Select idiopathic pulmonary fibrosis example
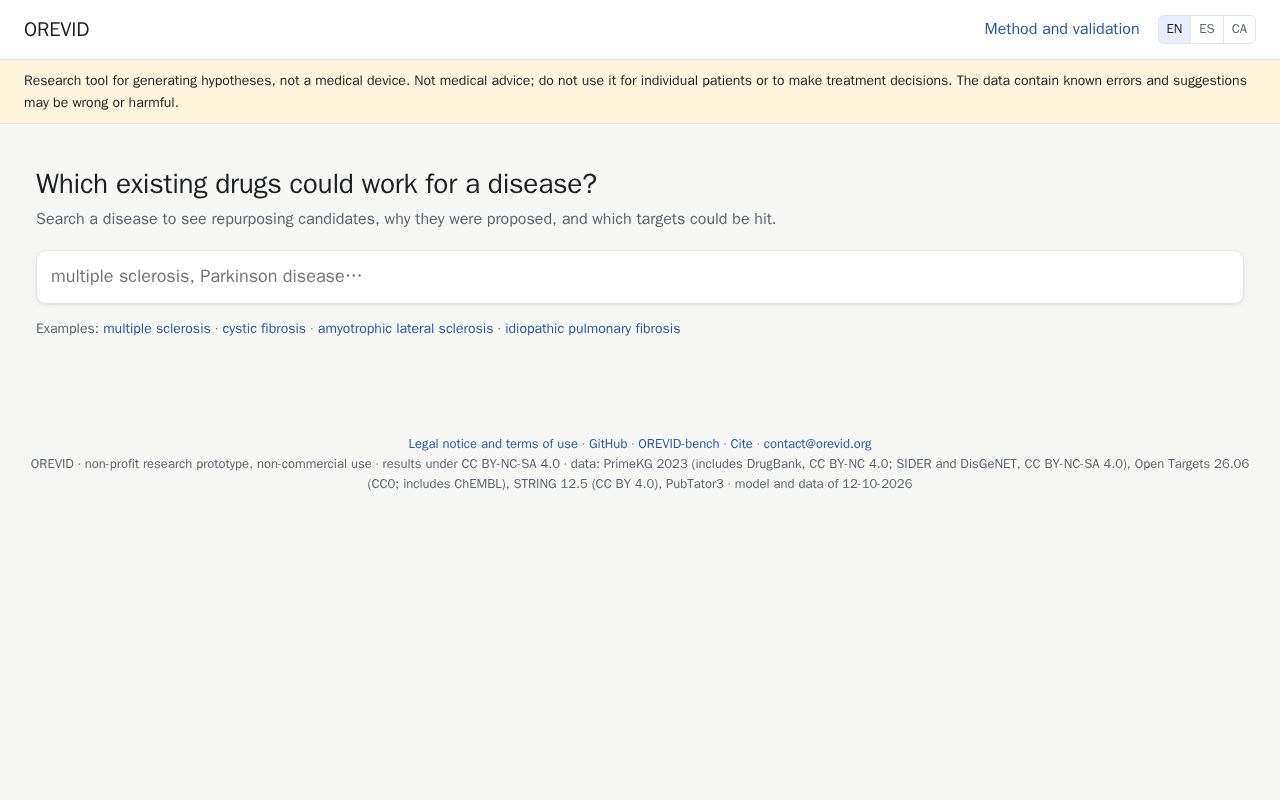 coord(592,328)
